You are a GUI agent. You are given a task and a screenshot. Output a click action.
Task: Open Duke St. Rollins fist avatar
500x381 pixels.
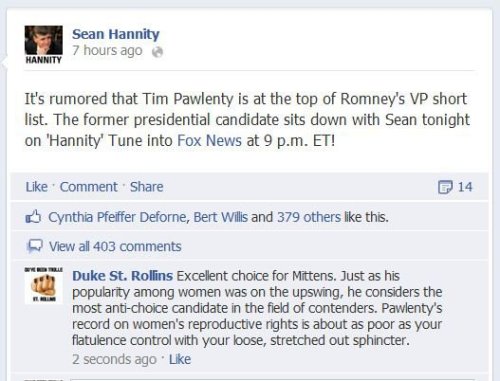[43, 285]
